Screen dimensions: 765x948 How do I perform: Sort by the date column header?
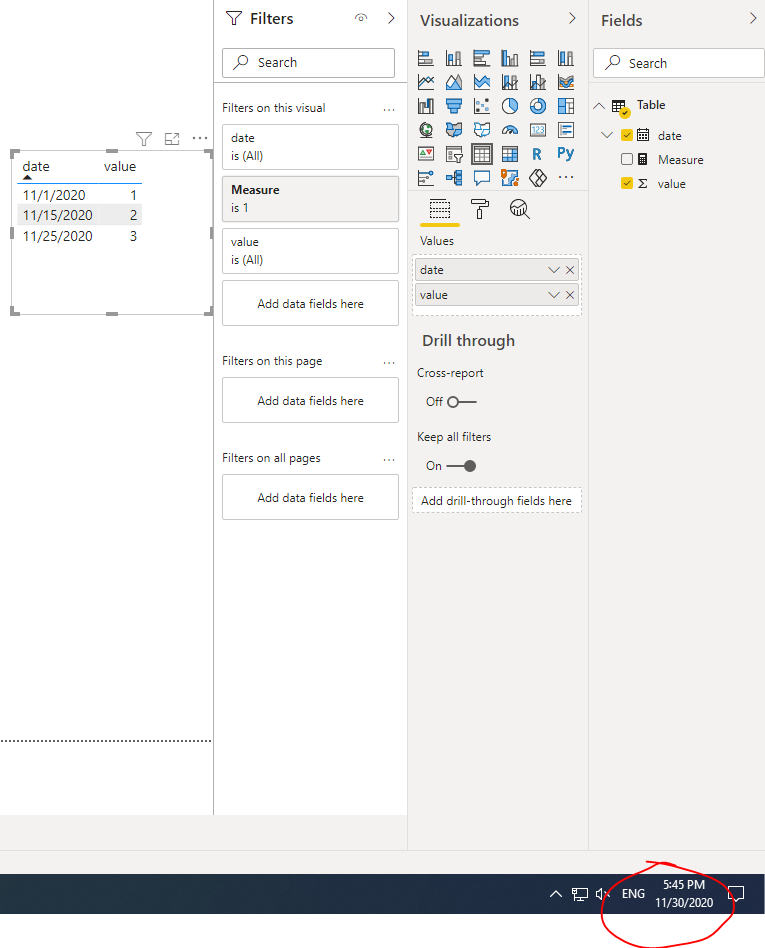coord(36,166)
